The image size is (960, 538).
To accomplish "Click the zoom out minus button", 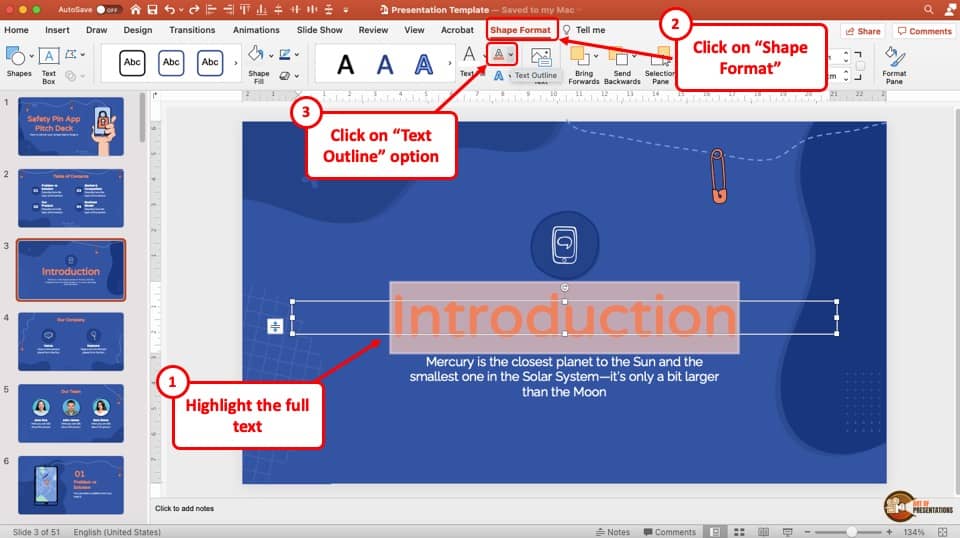I will coord(807,532).
